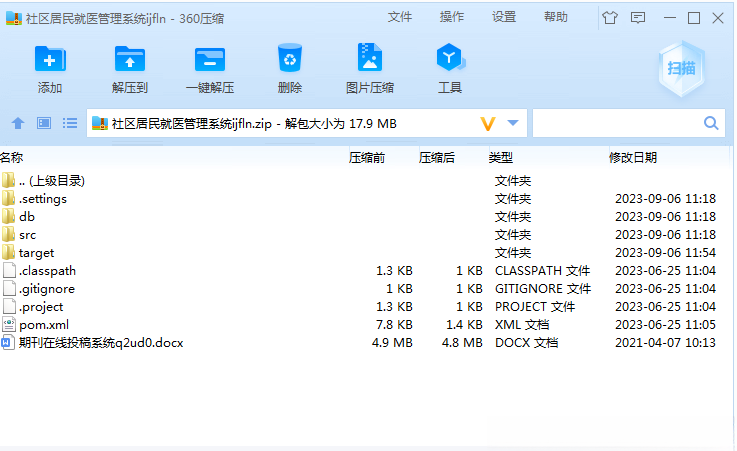Open the feedback message icon in title bar

coord(638,18)
